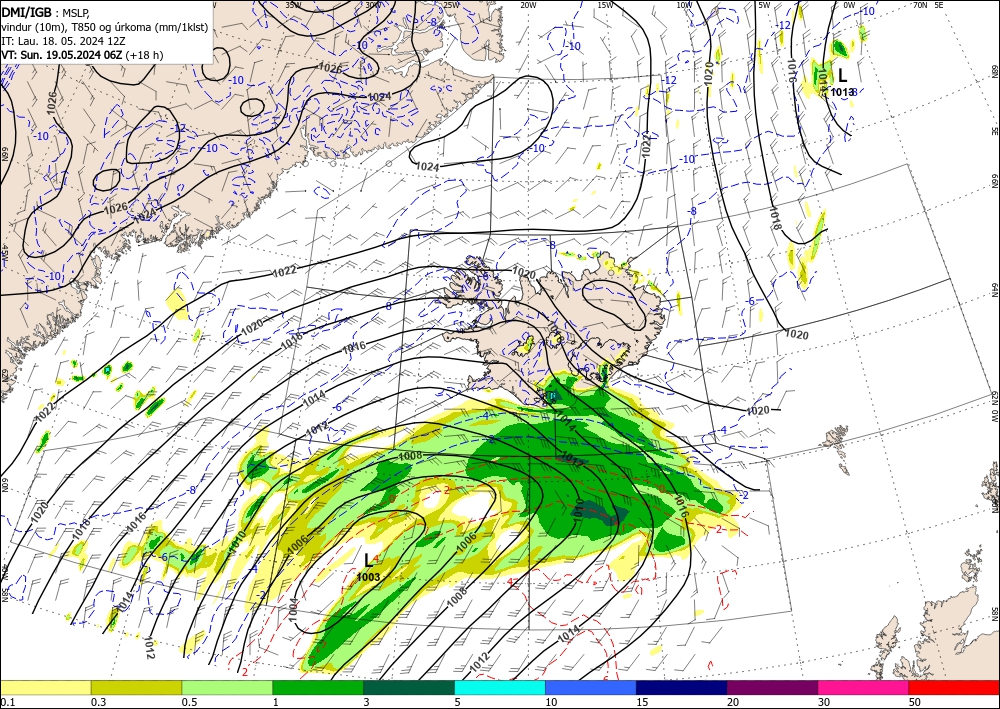Viewport: 1000px width, 709px height.
Task: Click the cyan 5–10 legend color block
Action: pyautogui.click(x=500, y=687)
